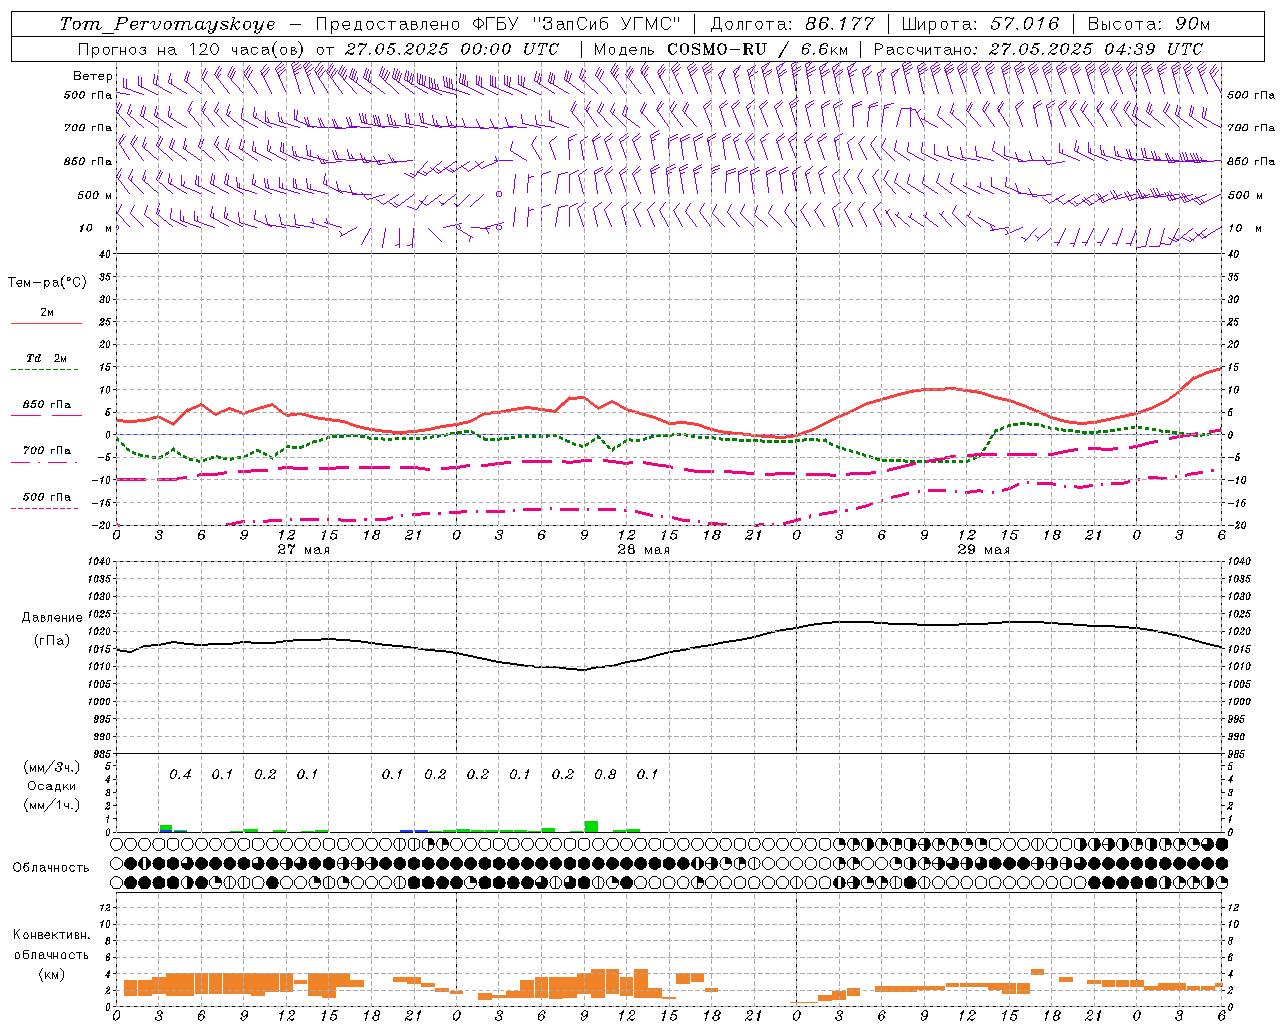Click the "29 мая" date label
This screenshot has width=1280, height=1024.
(x=984, y=550)
